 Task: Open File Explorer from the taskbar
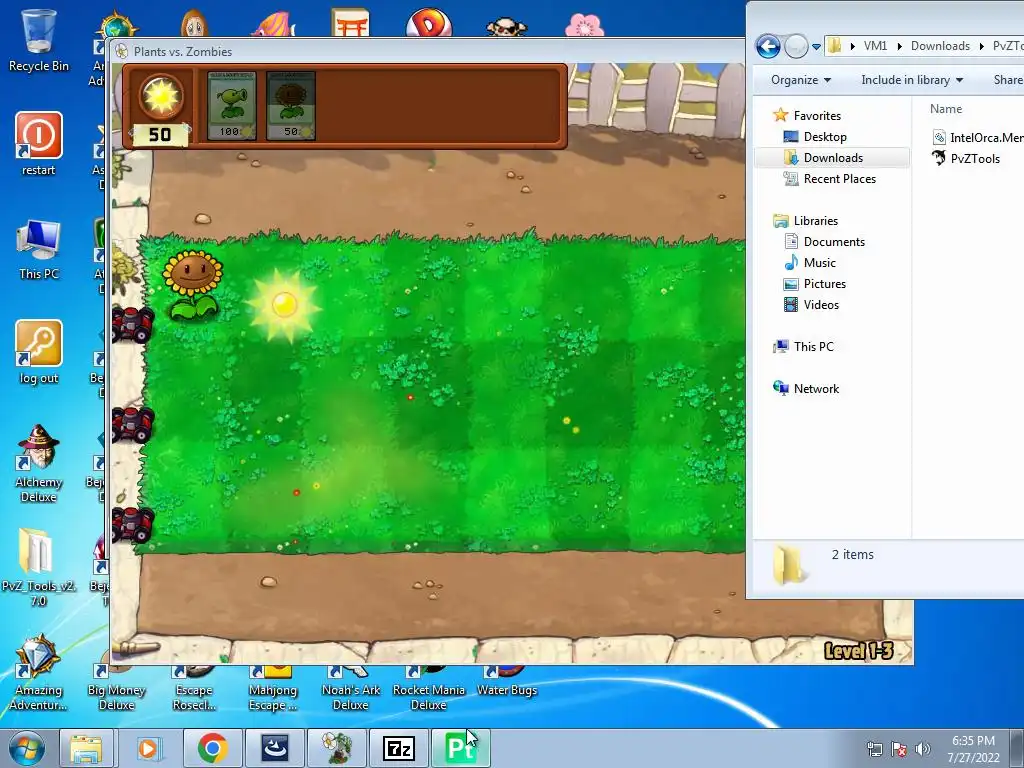click(87, 748)
